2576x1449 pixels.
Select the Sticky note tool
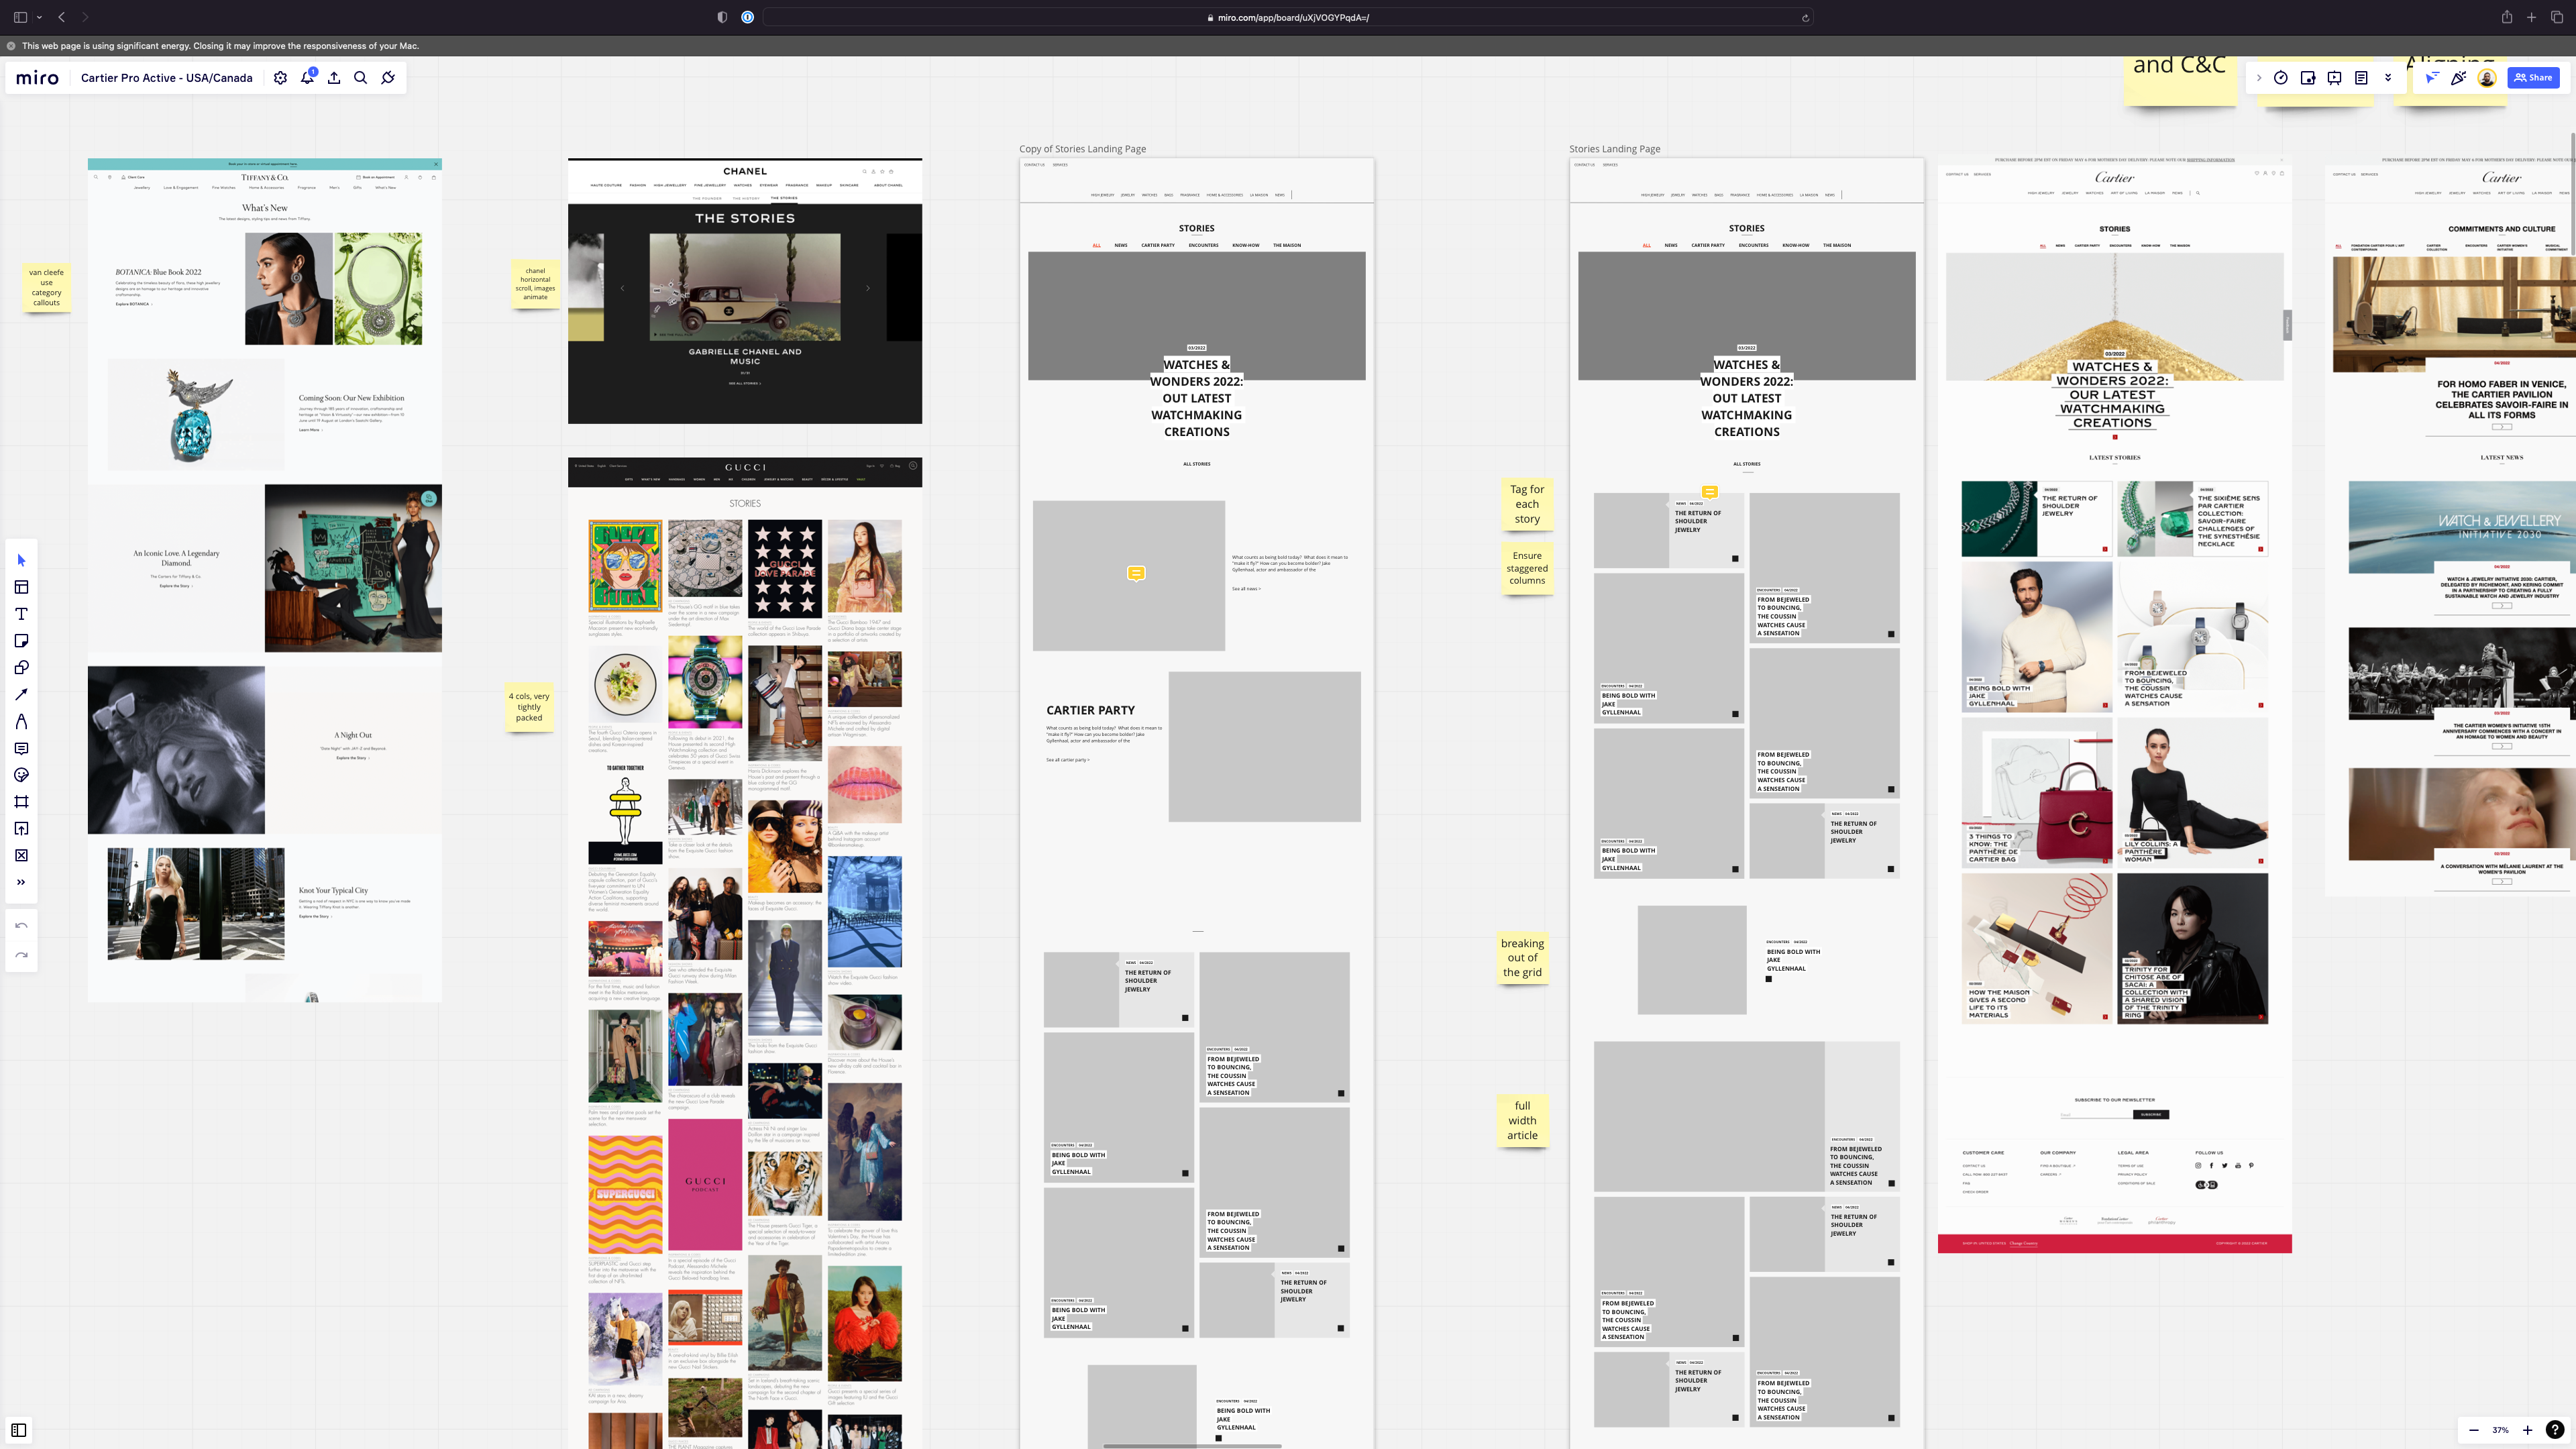pyautogui.click(x=21, y=641)
